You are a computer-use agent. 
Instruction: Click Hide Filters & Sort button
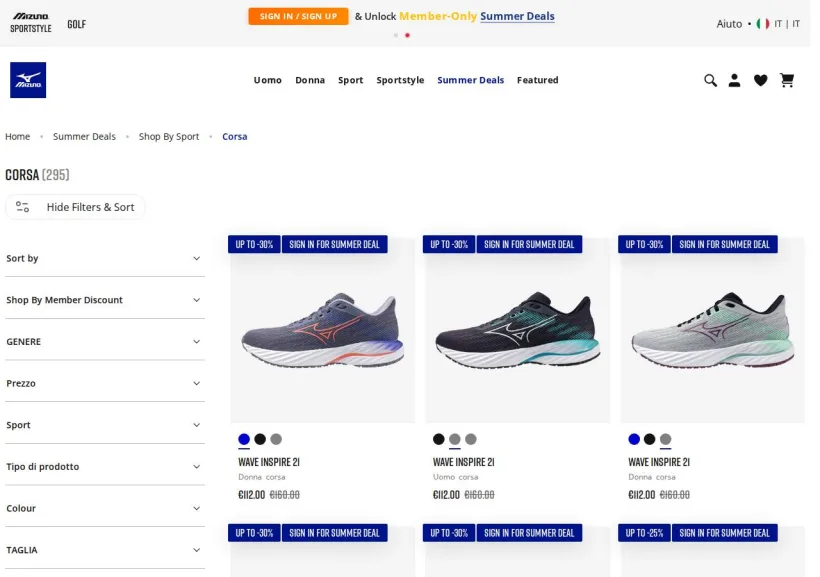click(75, 207)
